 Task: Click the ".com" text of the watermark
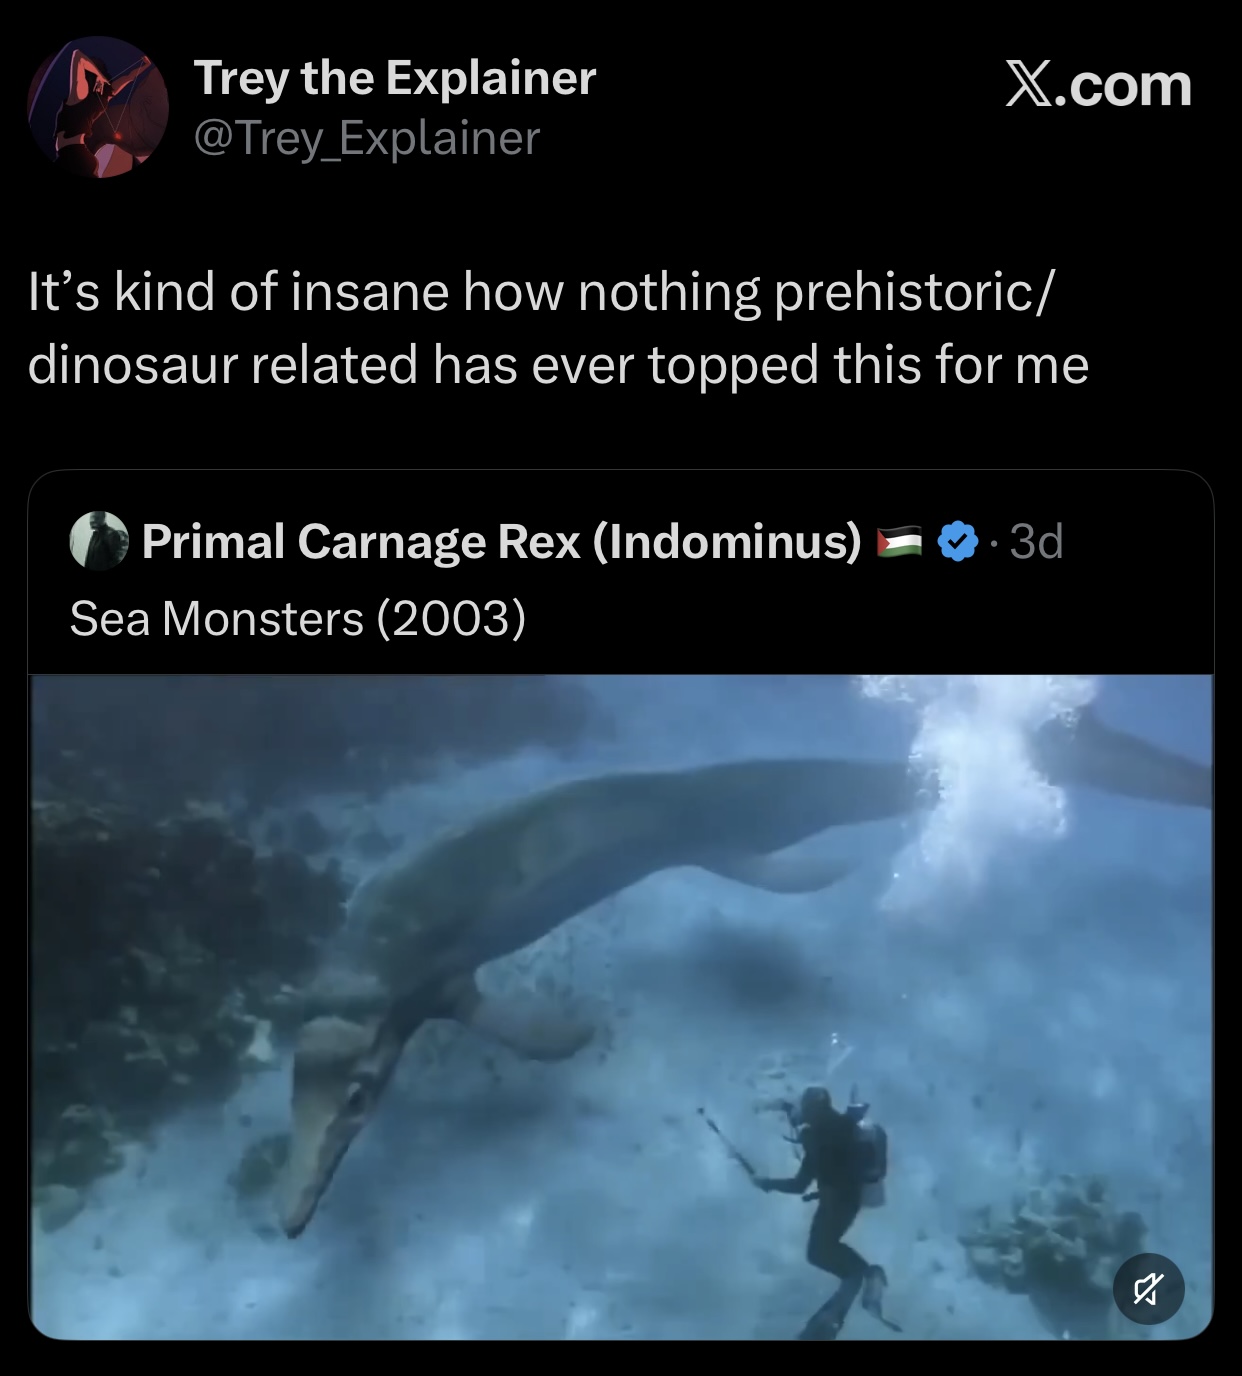pyautogui.click(x=1128, y=87)
